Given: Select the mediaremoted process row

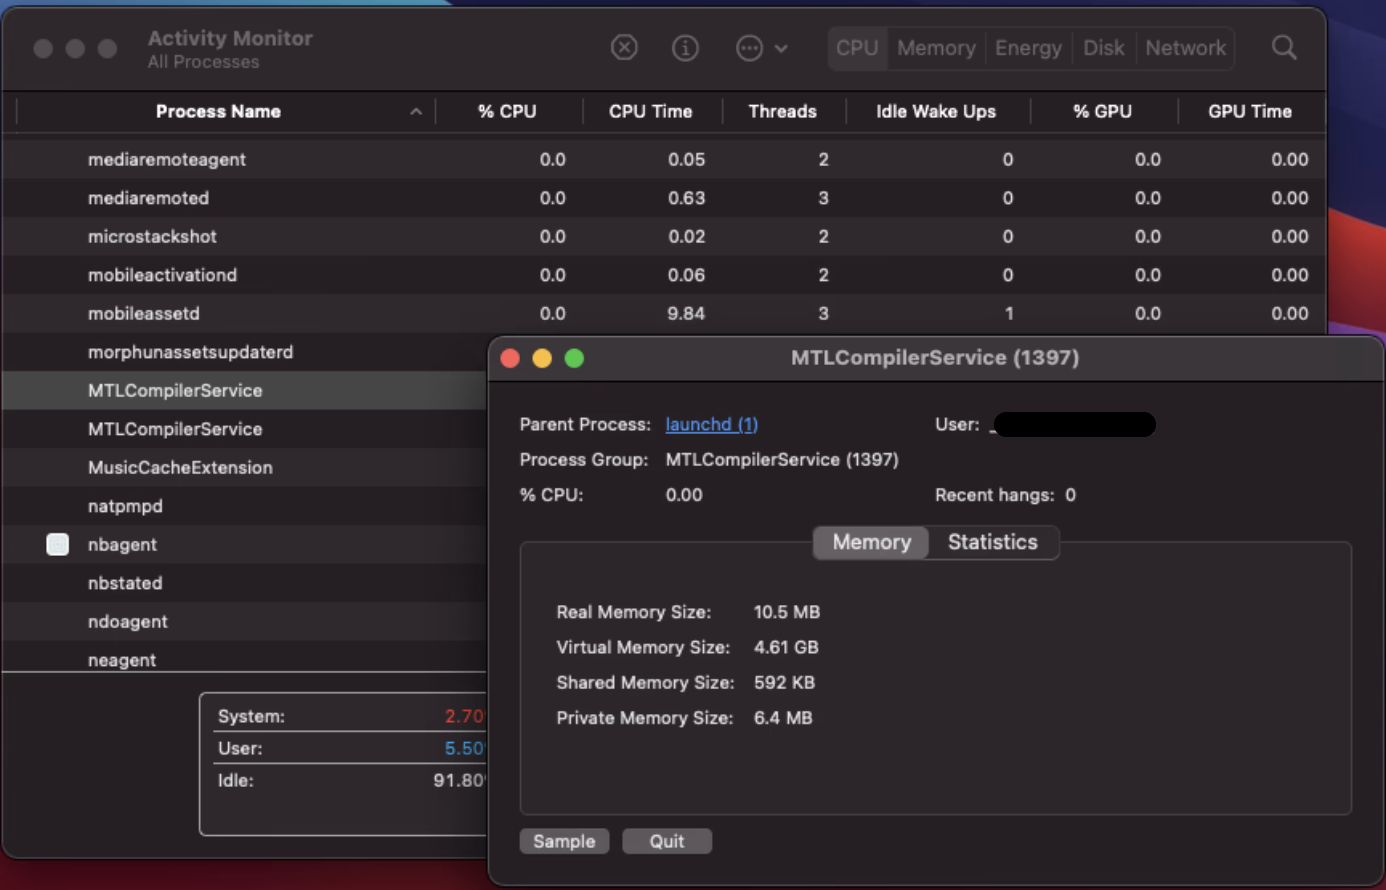Looking at the screenshot, I should [x=664, y=198].
